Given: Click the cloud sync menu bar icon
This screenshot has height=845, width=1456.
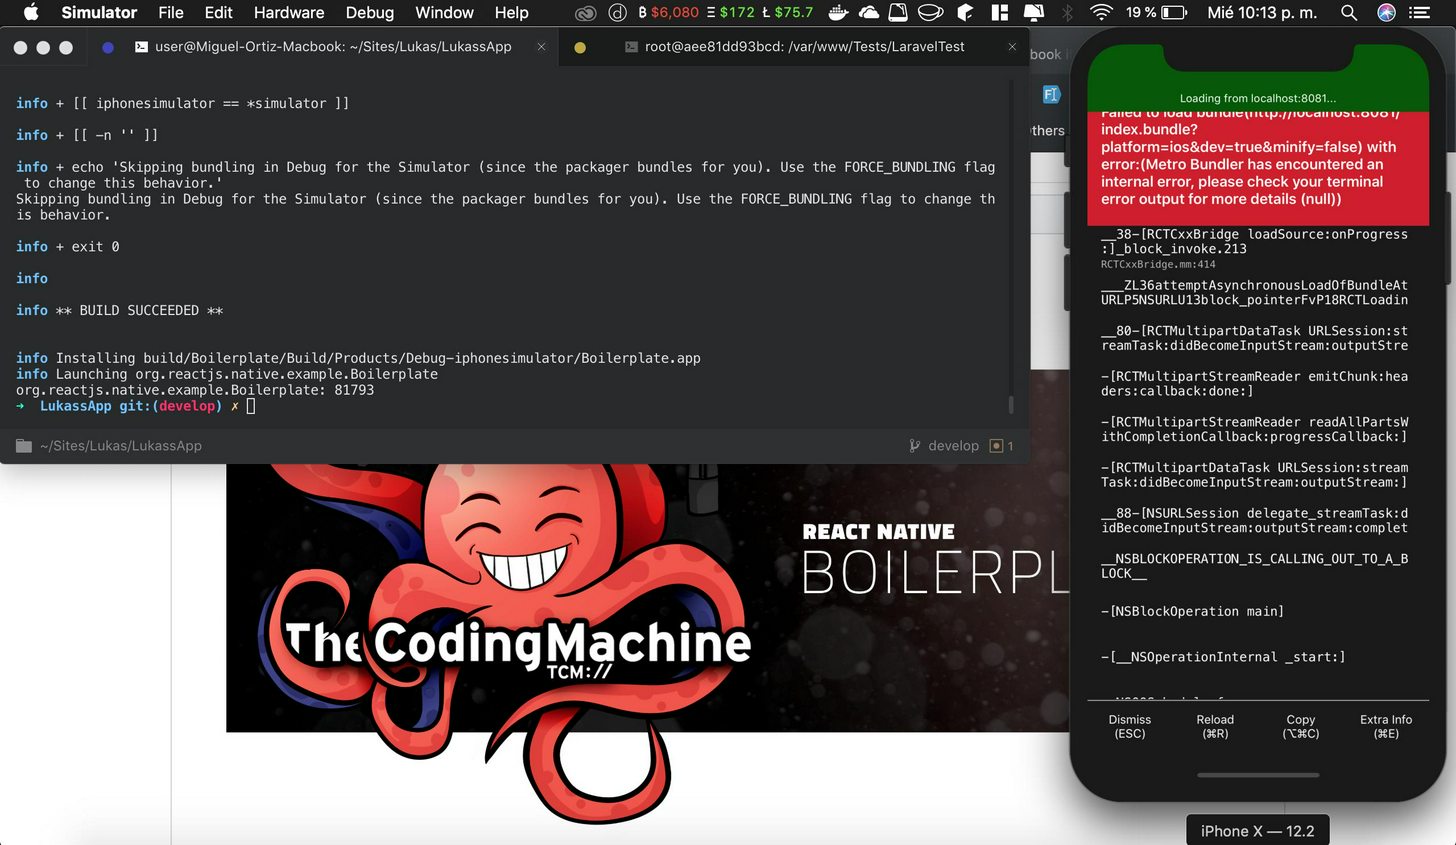Looking at the screenshot, I should 868,13.
